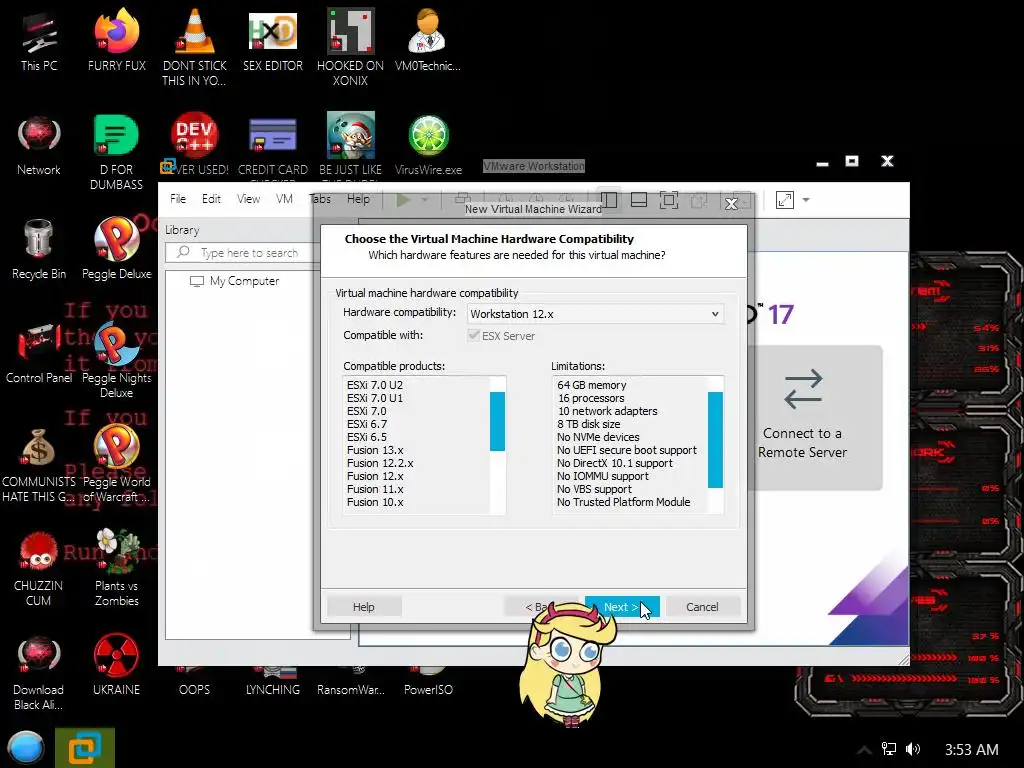The height and width of the screenshot is (768, 1024).
Task: Click Connect to a Remote Server tile
Action: [x=803, y=418]
